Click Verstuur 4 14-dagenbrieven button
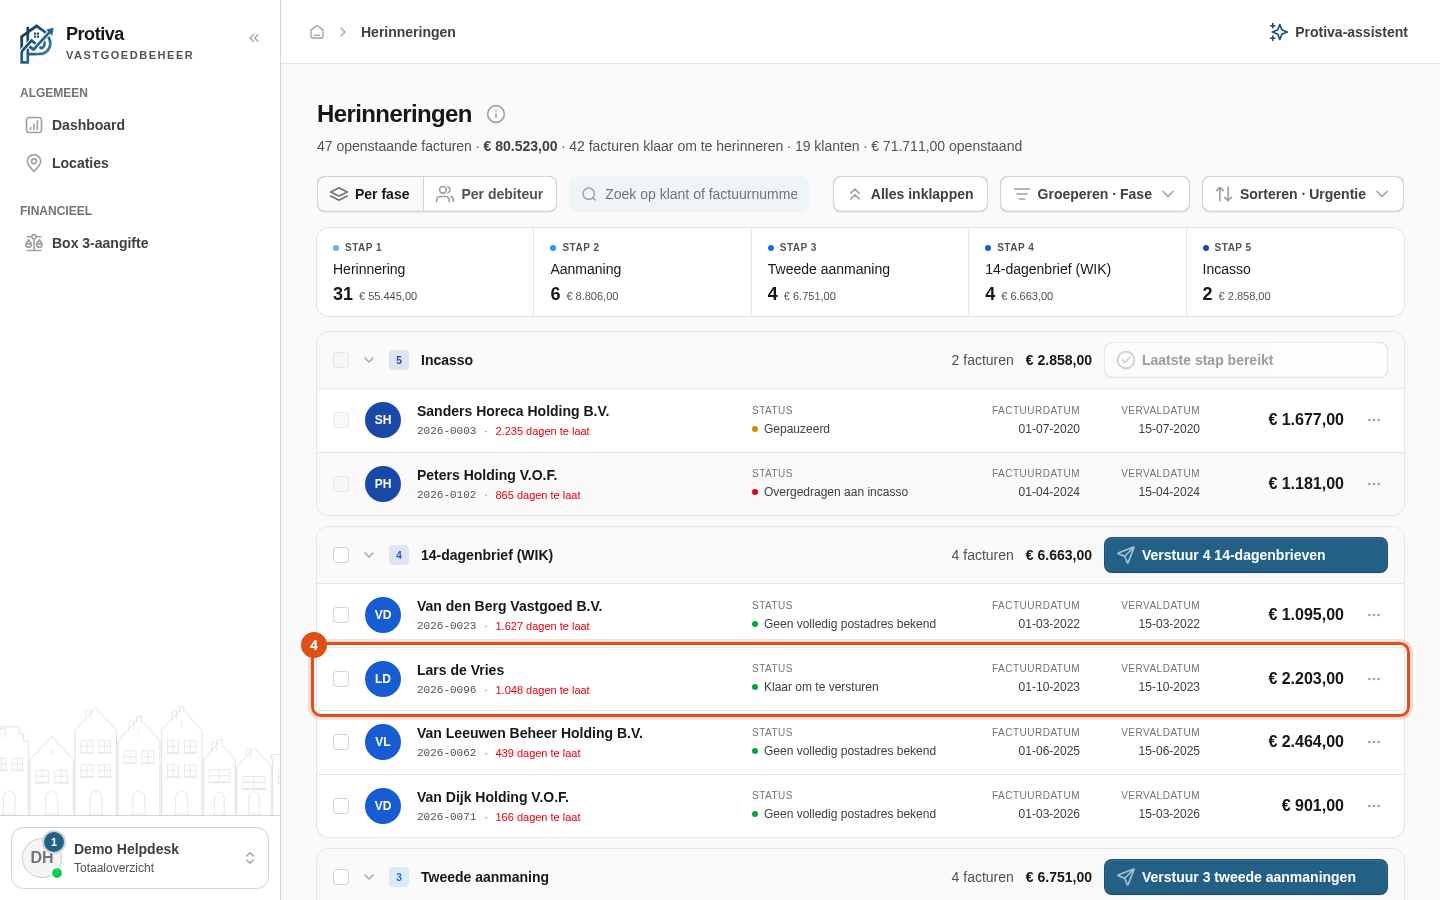The width and height of the screenshot is (1440, 900). coord(1246,555)
